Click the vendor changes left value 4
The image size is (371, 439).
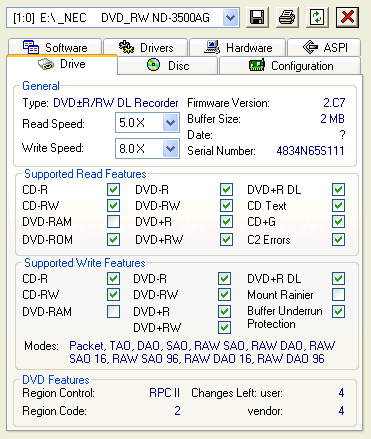coord(341,411)
